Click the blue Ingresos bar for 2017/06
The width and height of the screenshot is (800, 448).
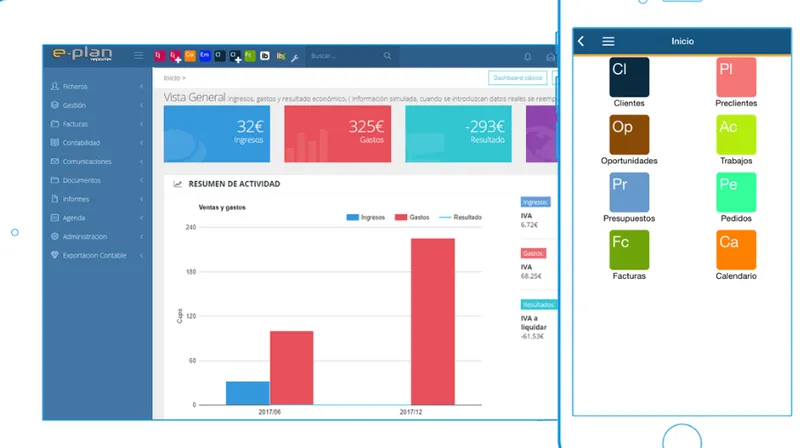[247, 393]
